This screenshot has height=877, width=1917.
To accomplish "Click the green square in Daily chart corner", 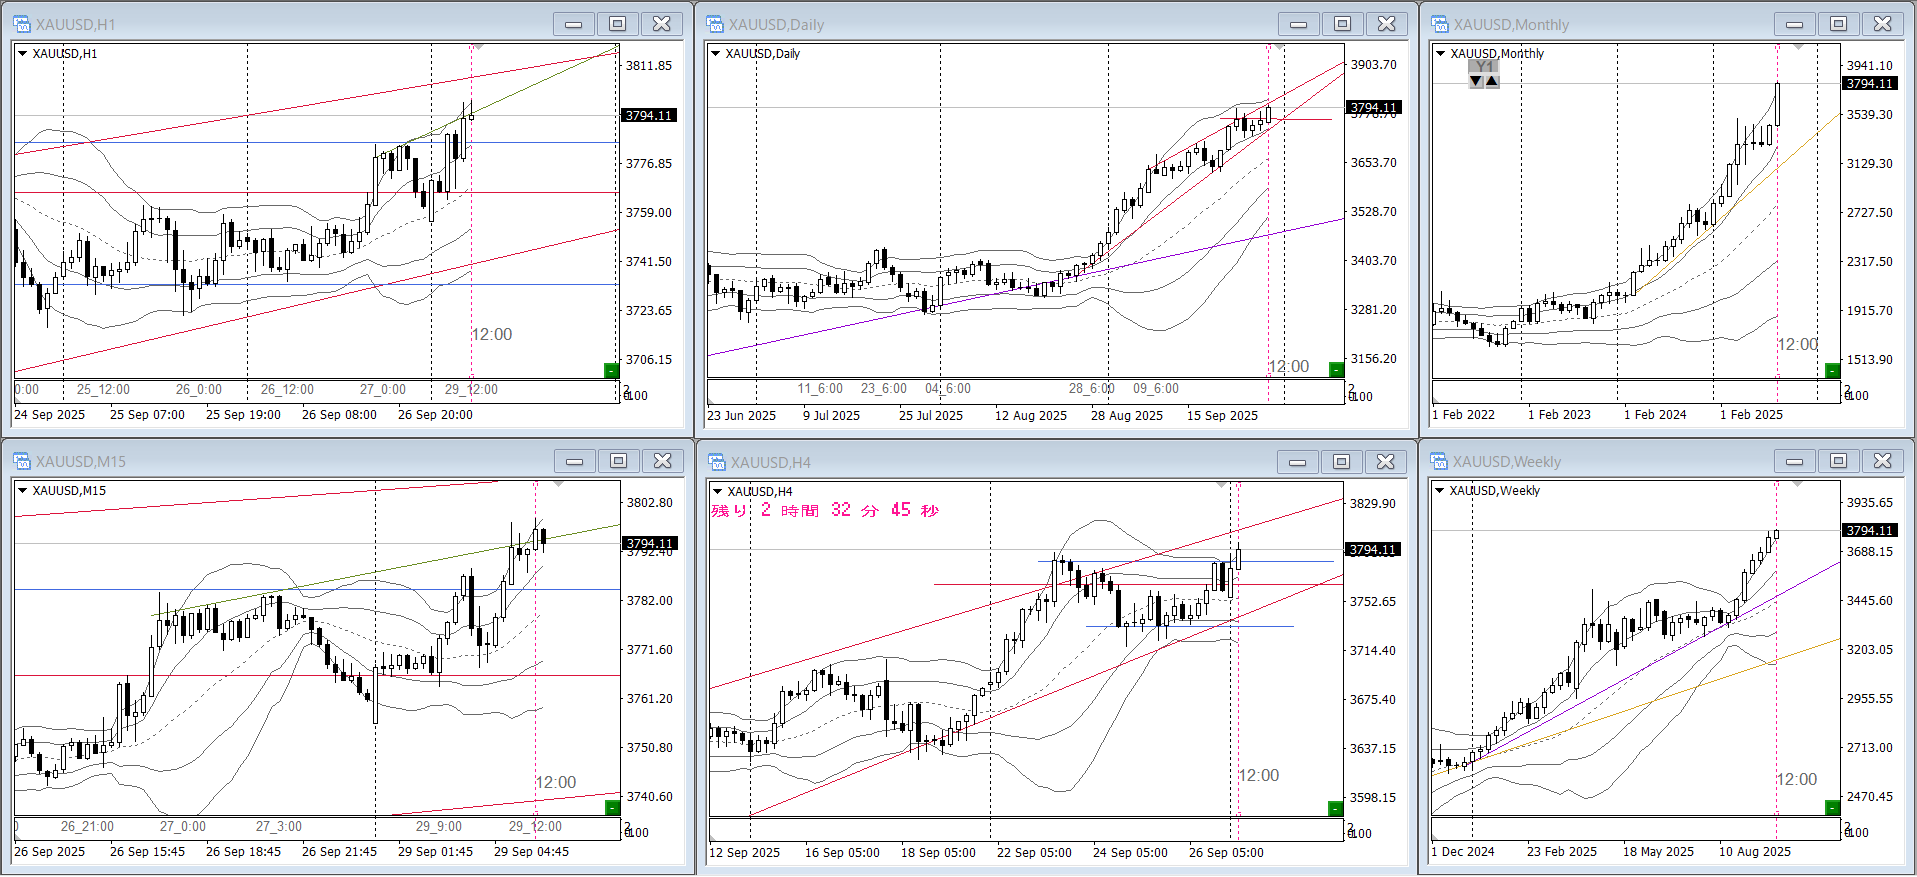I will point(1335,370).
